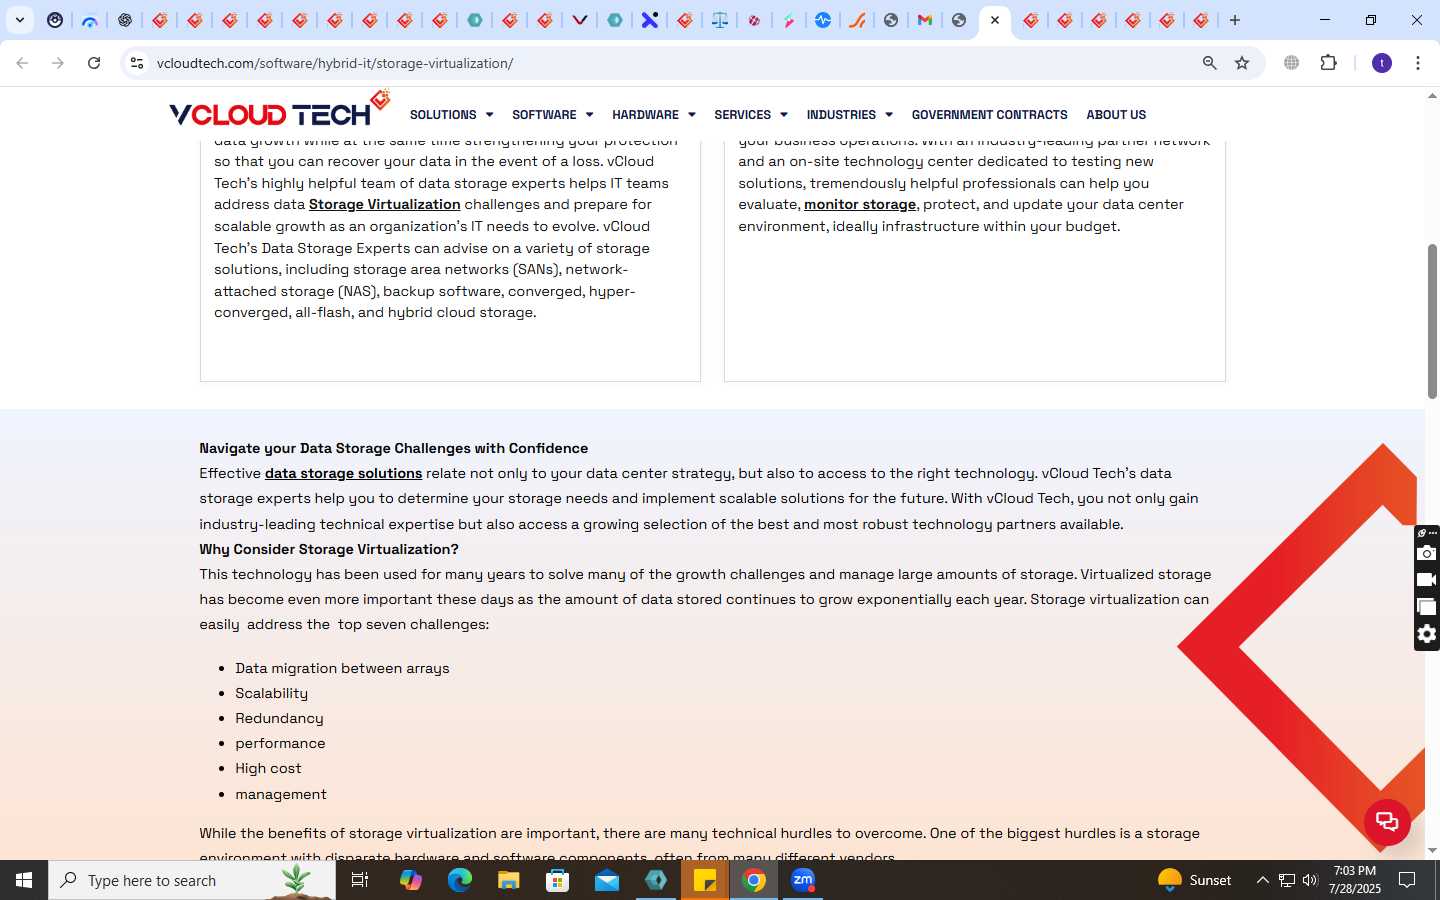Switch to the blue arc icon tab
This screenshot has height=900, width=1440.
coord(90,20)
